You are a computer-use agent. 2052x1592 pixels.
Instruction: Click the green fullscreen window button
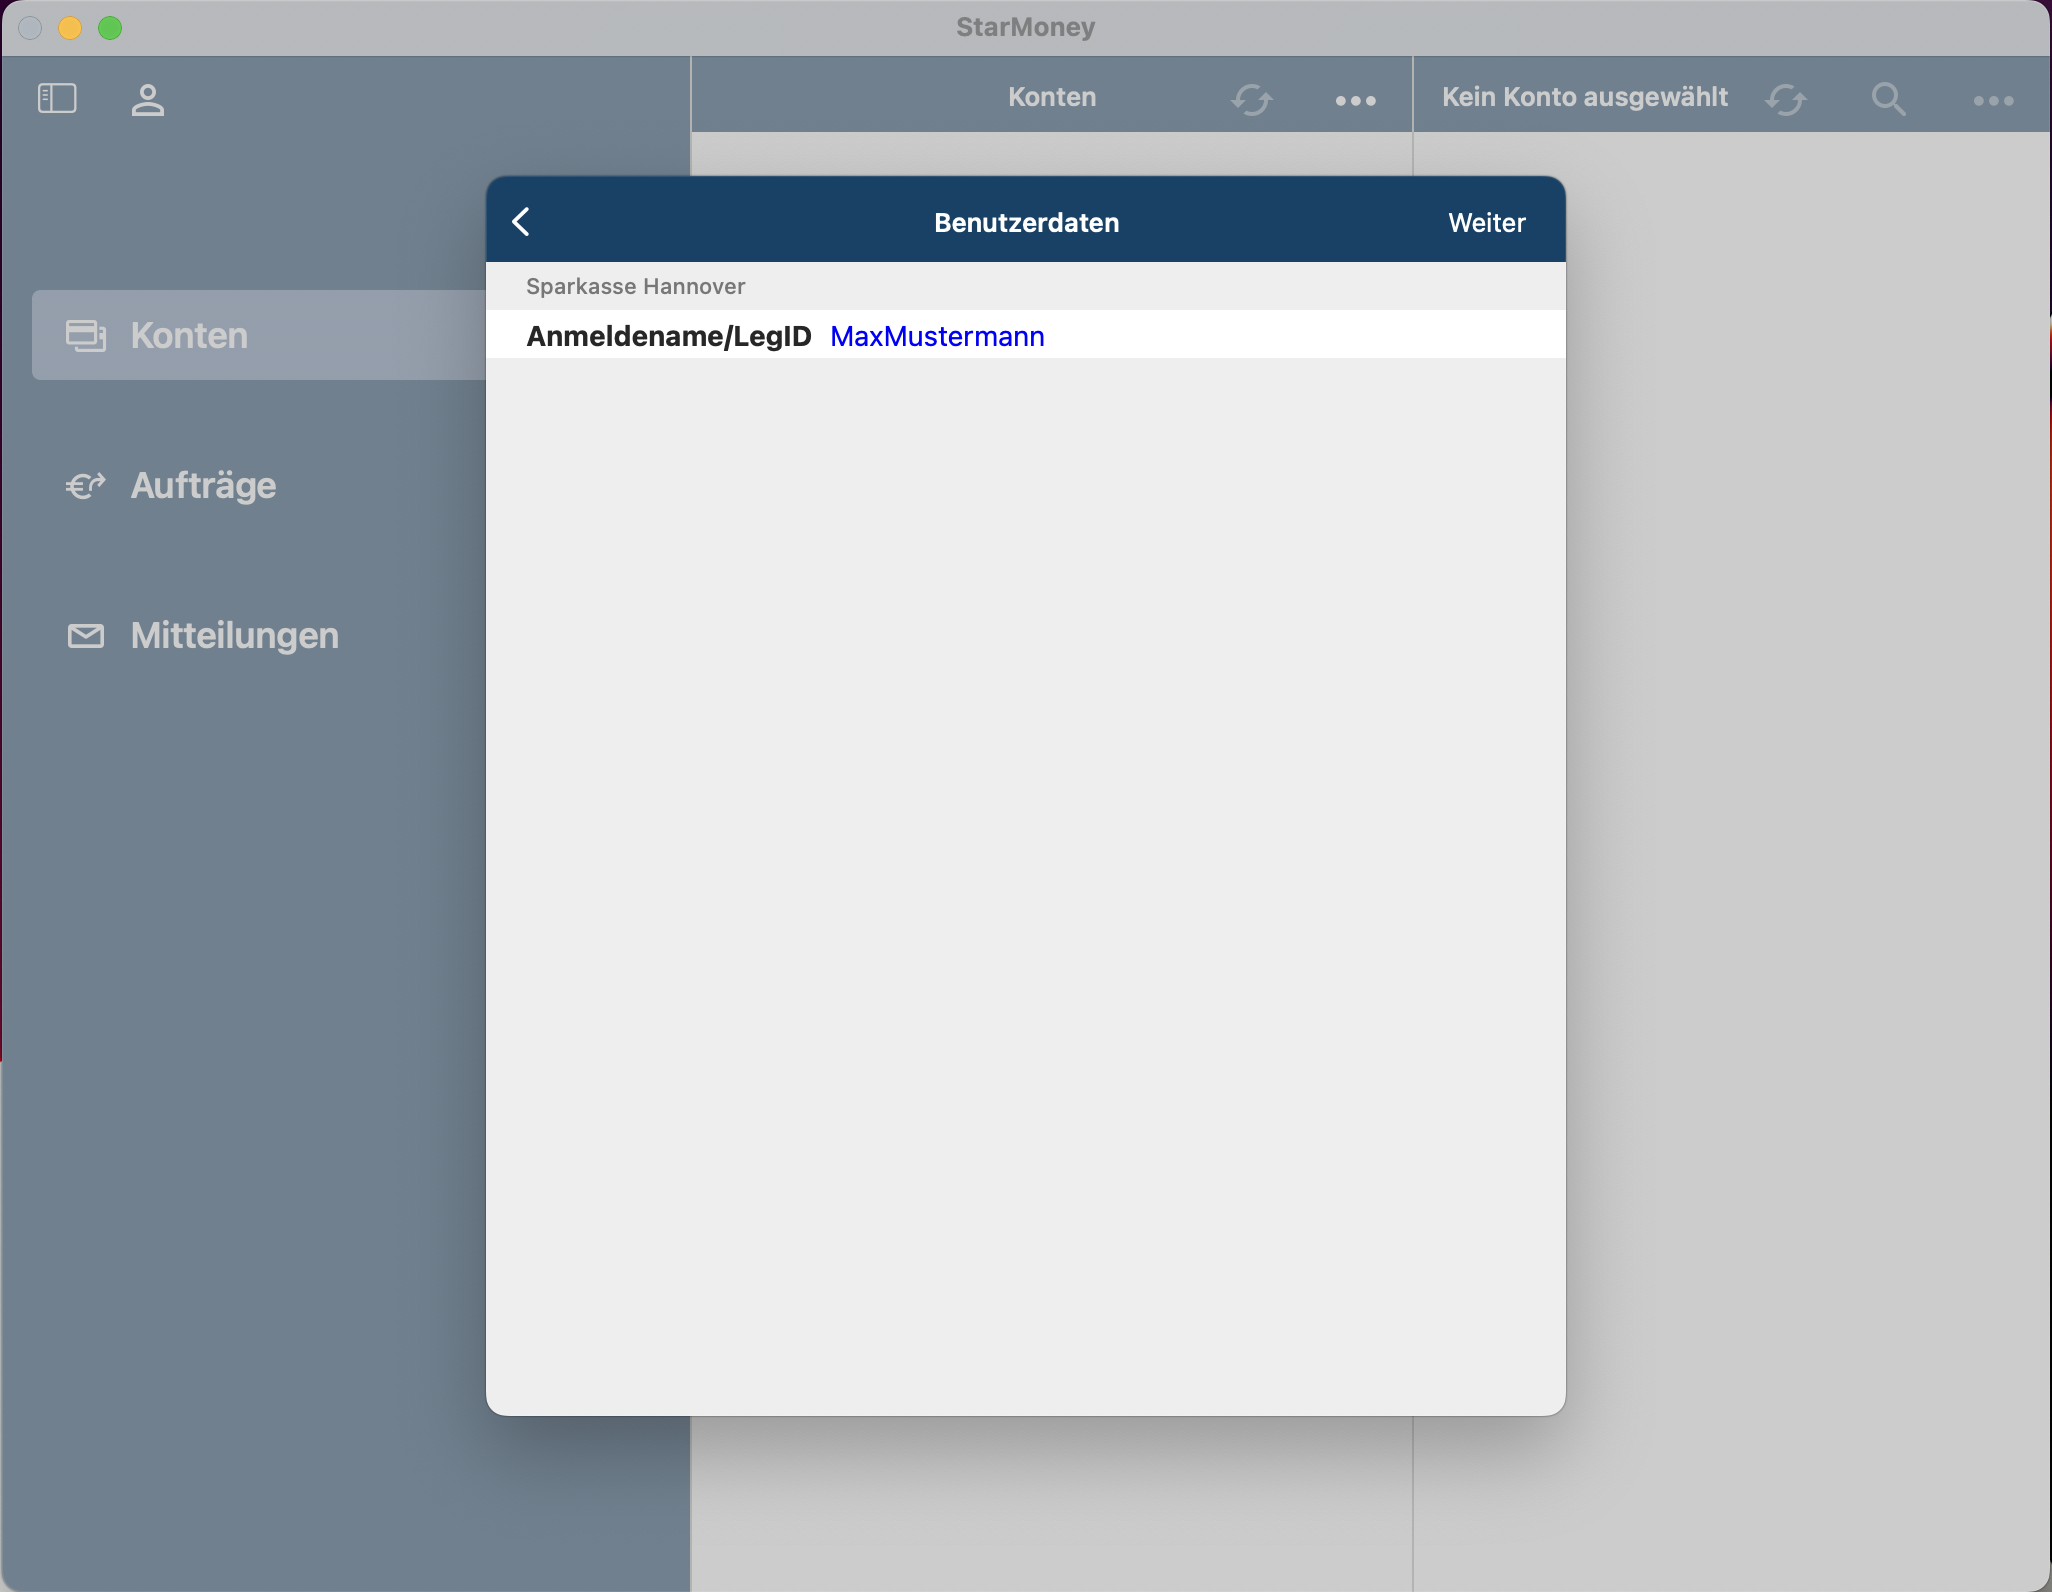110,28
